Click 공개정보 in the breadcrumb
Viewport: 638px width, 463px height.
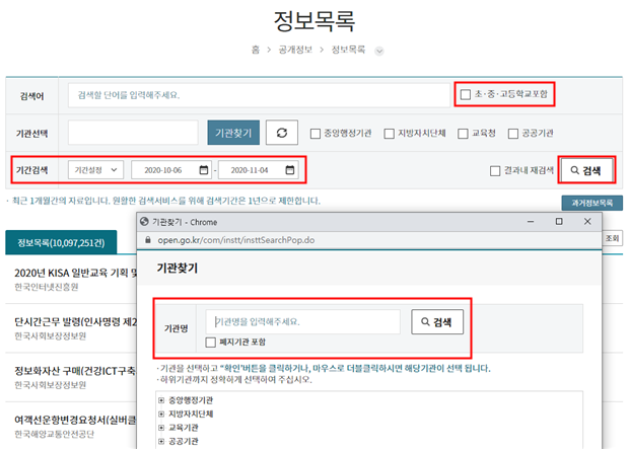(x=295, y=50)
